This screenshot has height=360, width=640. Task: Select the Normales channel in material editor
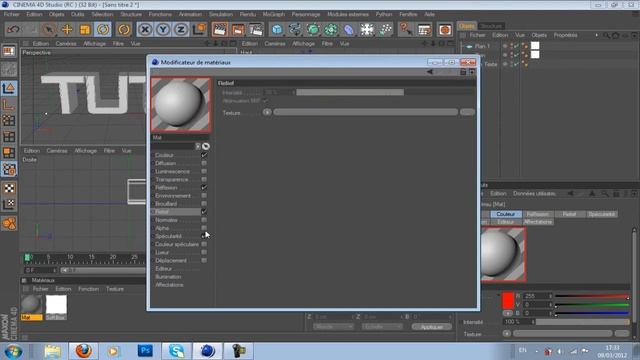point(166,220)
